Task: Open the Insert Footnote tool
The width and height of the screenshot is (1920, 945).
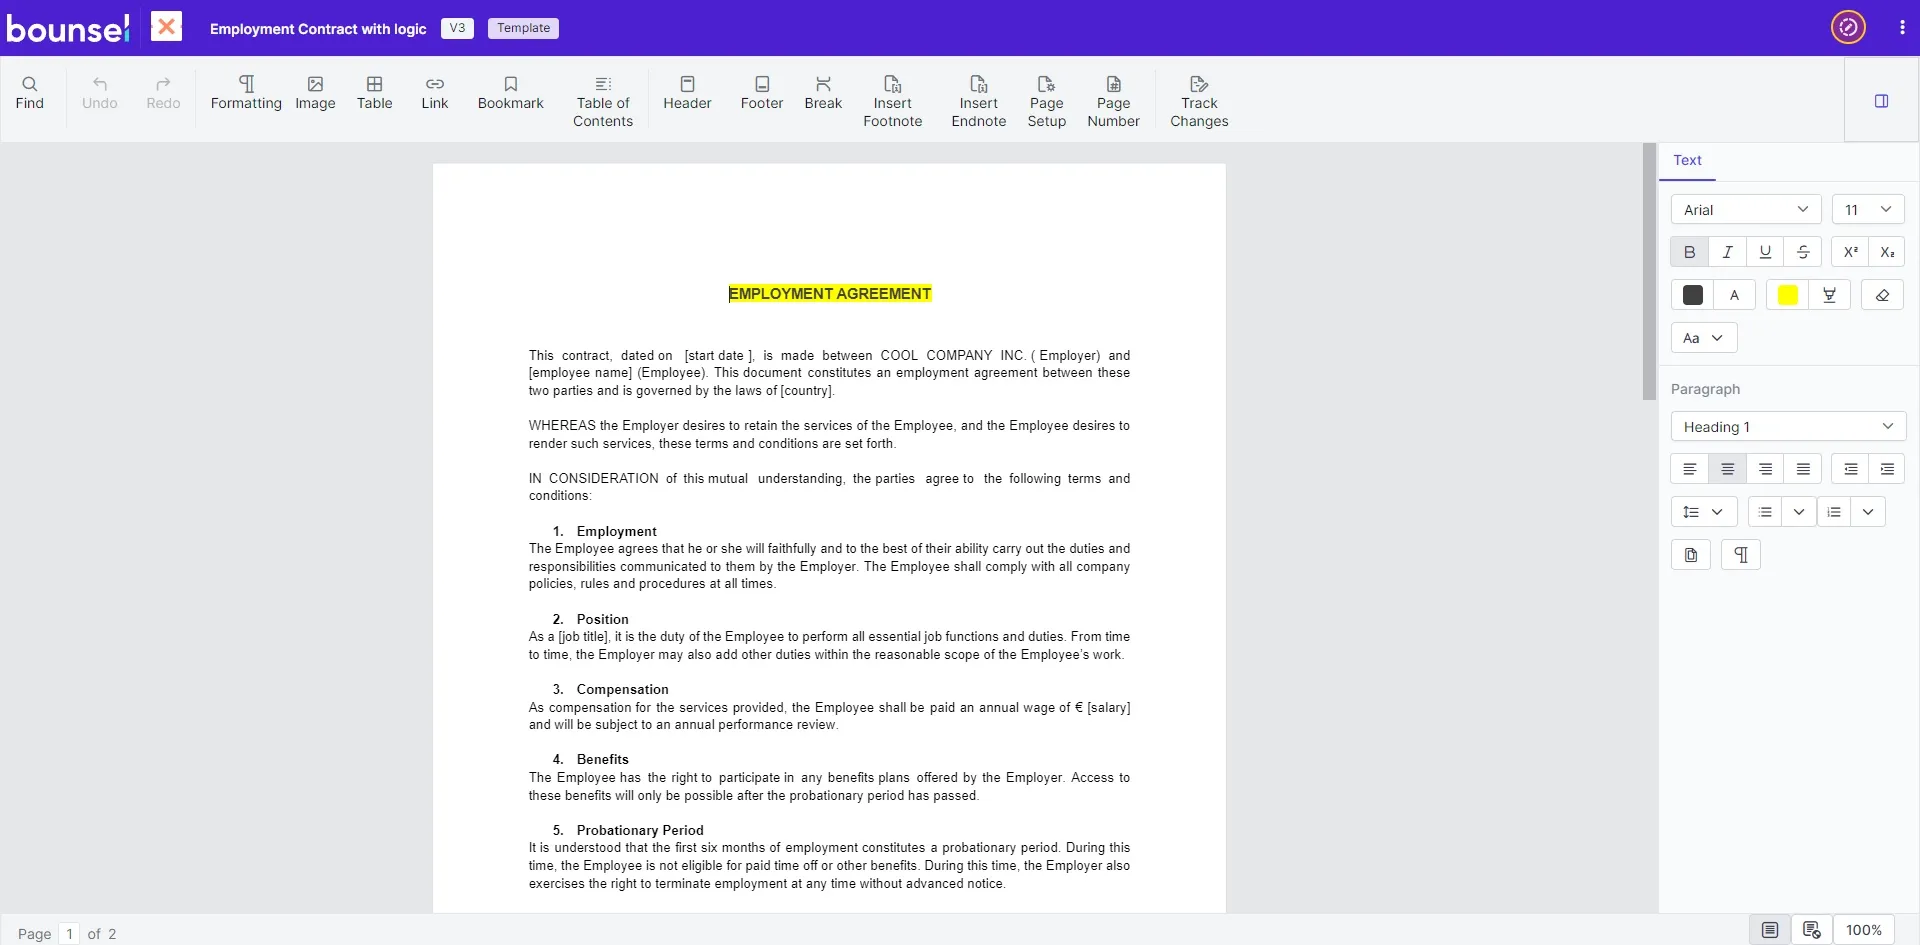Action: 892,101
